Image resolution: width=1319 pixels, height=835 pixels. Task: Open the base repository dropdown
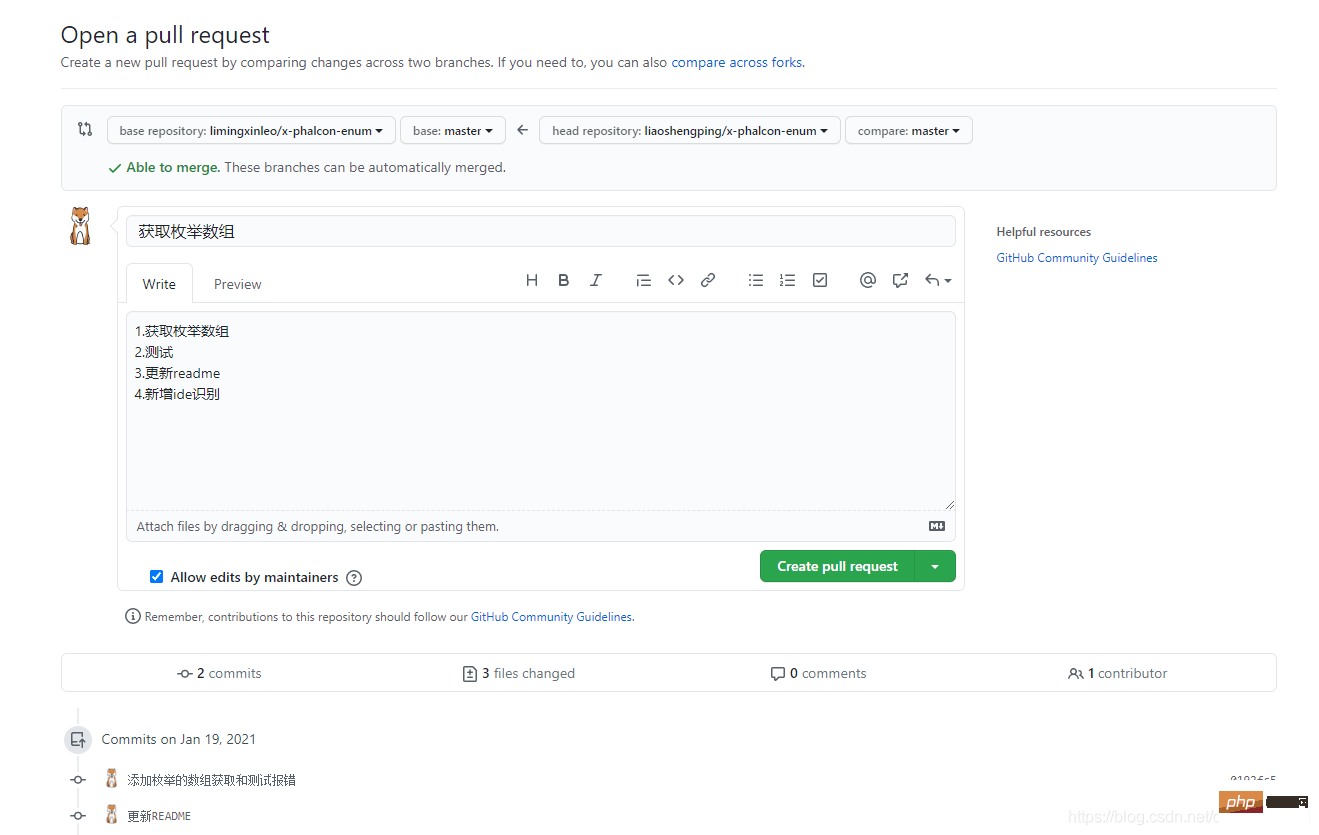point(251,131)
